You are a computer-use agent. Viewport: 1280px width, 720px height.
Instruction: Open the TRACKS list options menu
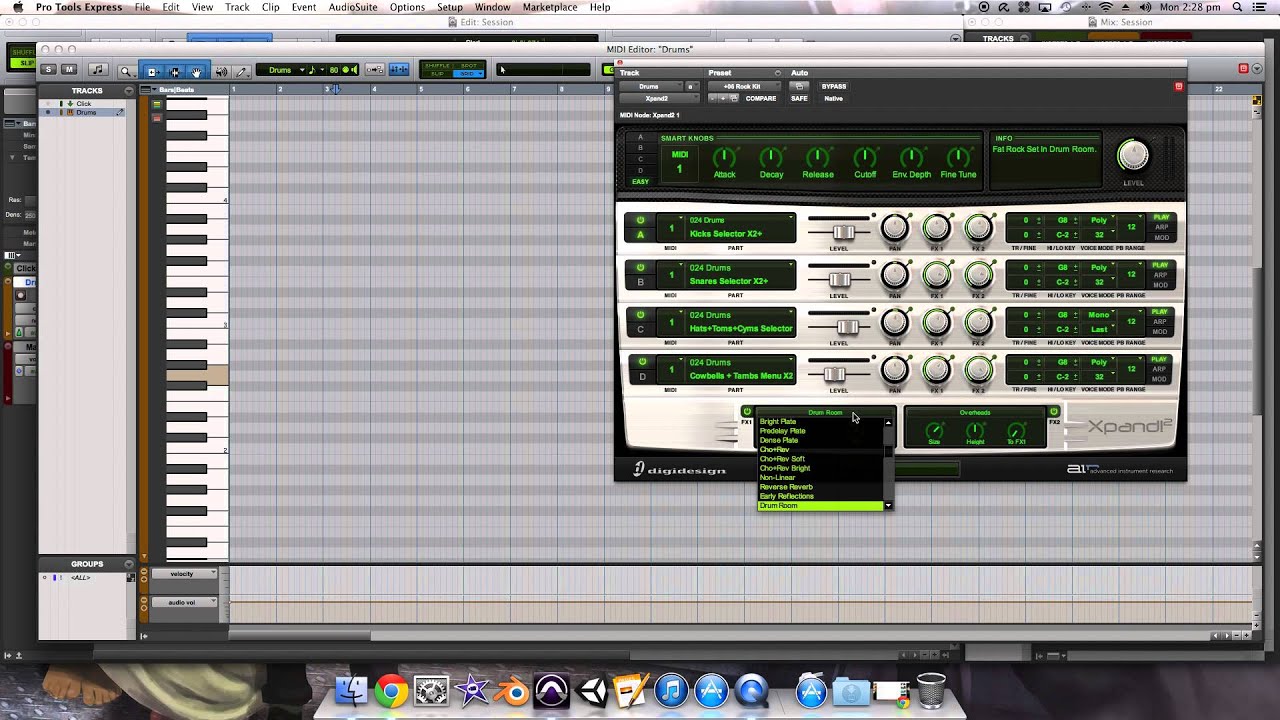click(x=128, y=91)
